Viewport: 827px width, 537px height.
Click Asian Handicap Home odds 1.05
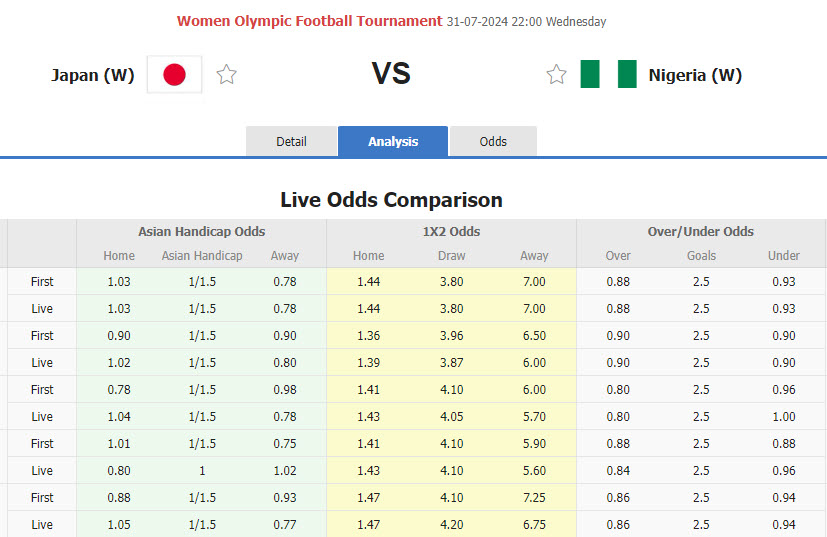(119, 524)
